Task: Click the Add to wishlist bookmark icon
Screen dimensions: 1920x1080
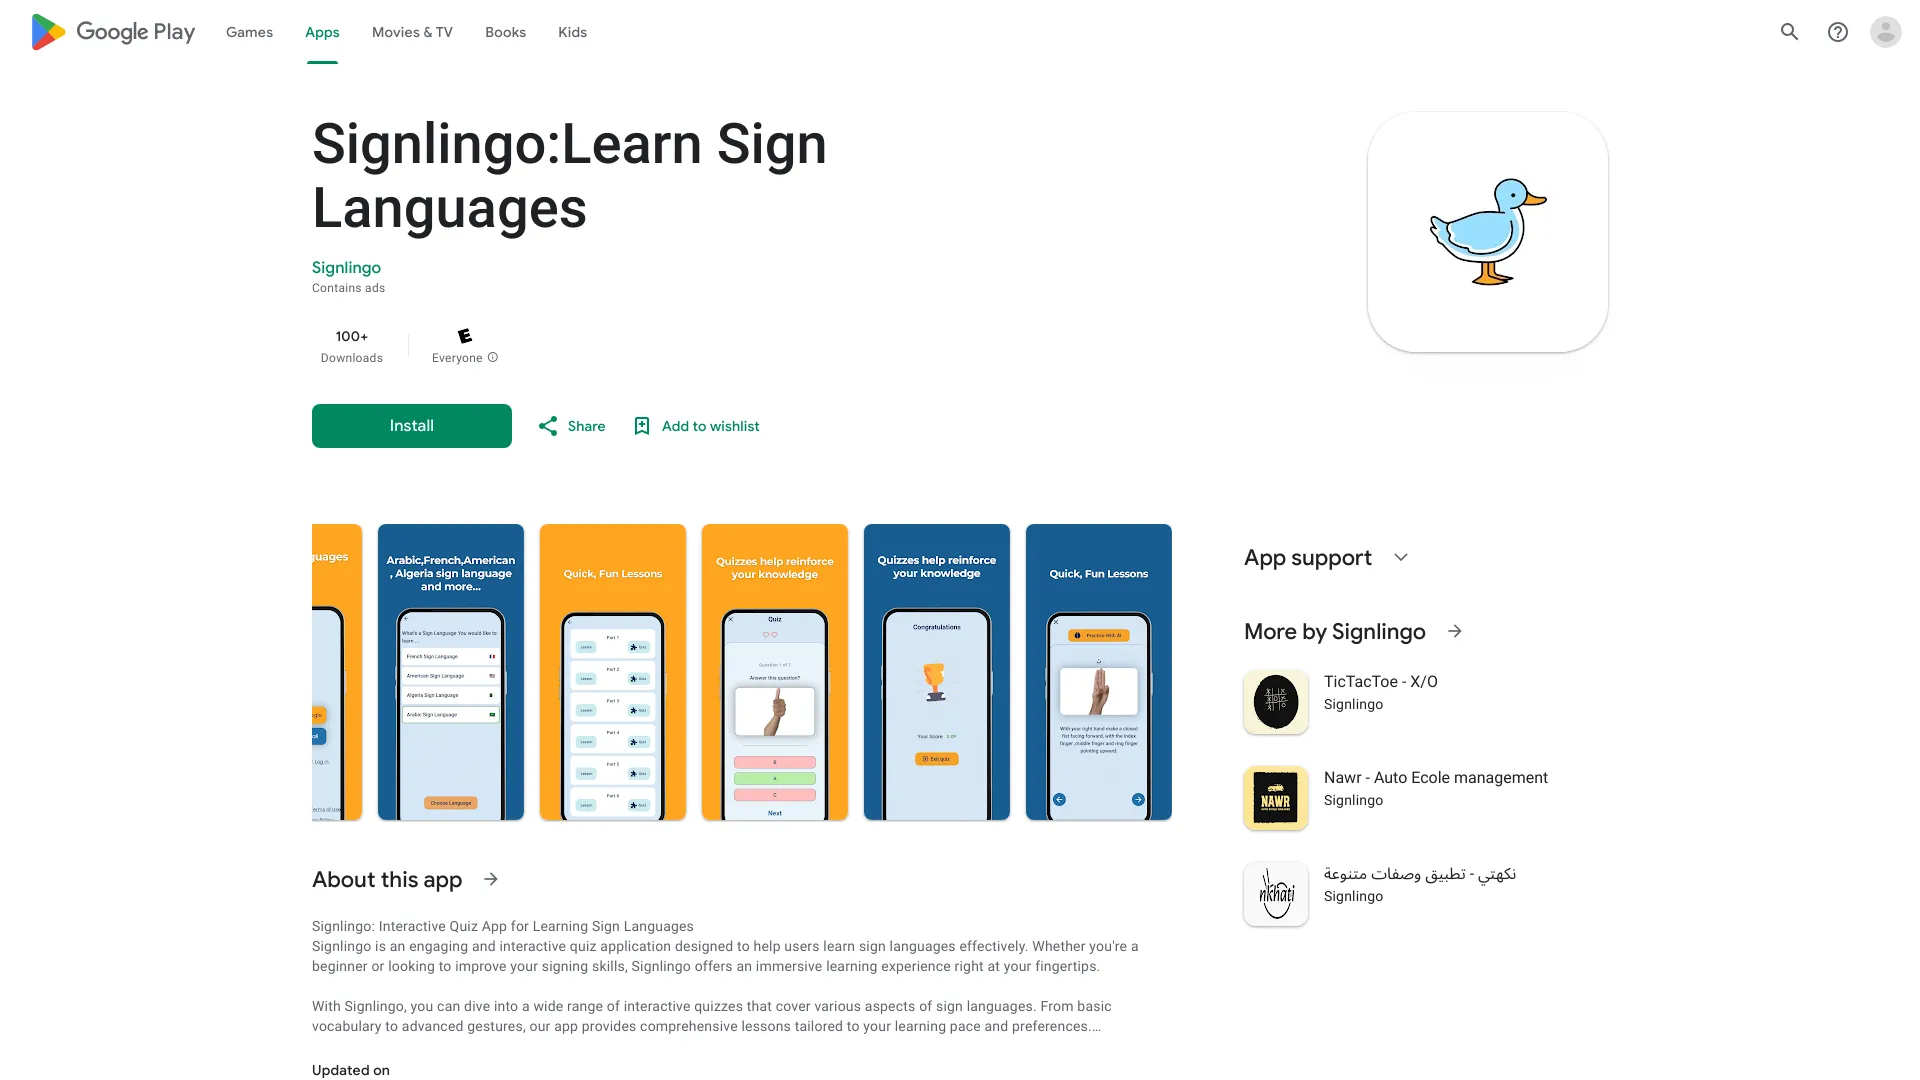Action: click(641, 425)
